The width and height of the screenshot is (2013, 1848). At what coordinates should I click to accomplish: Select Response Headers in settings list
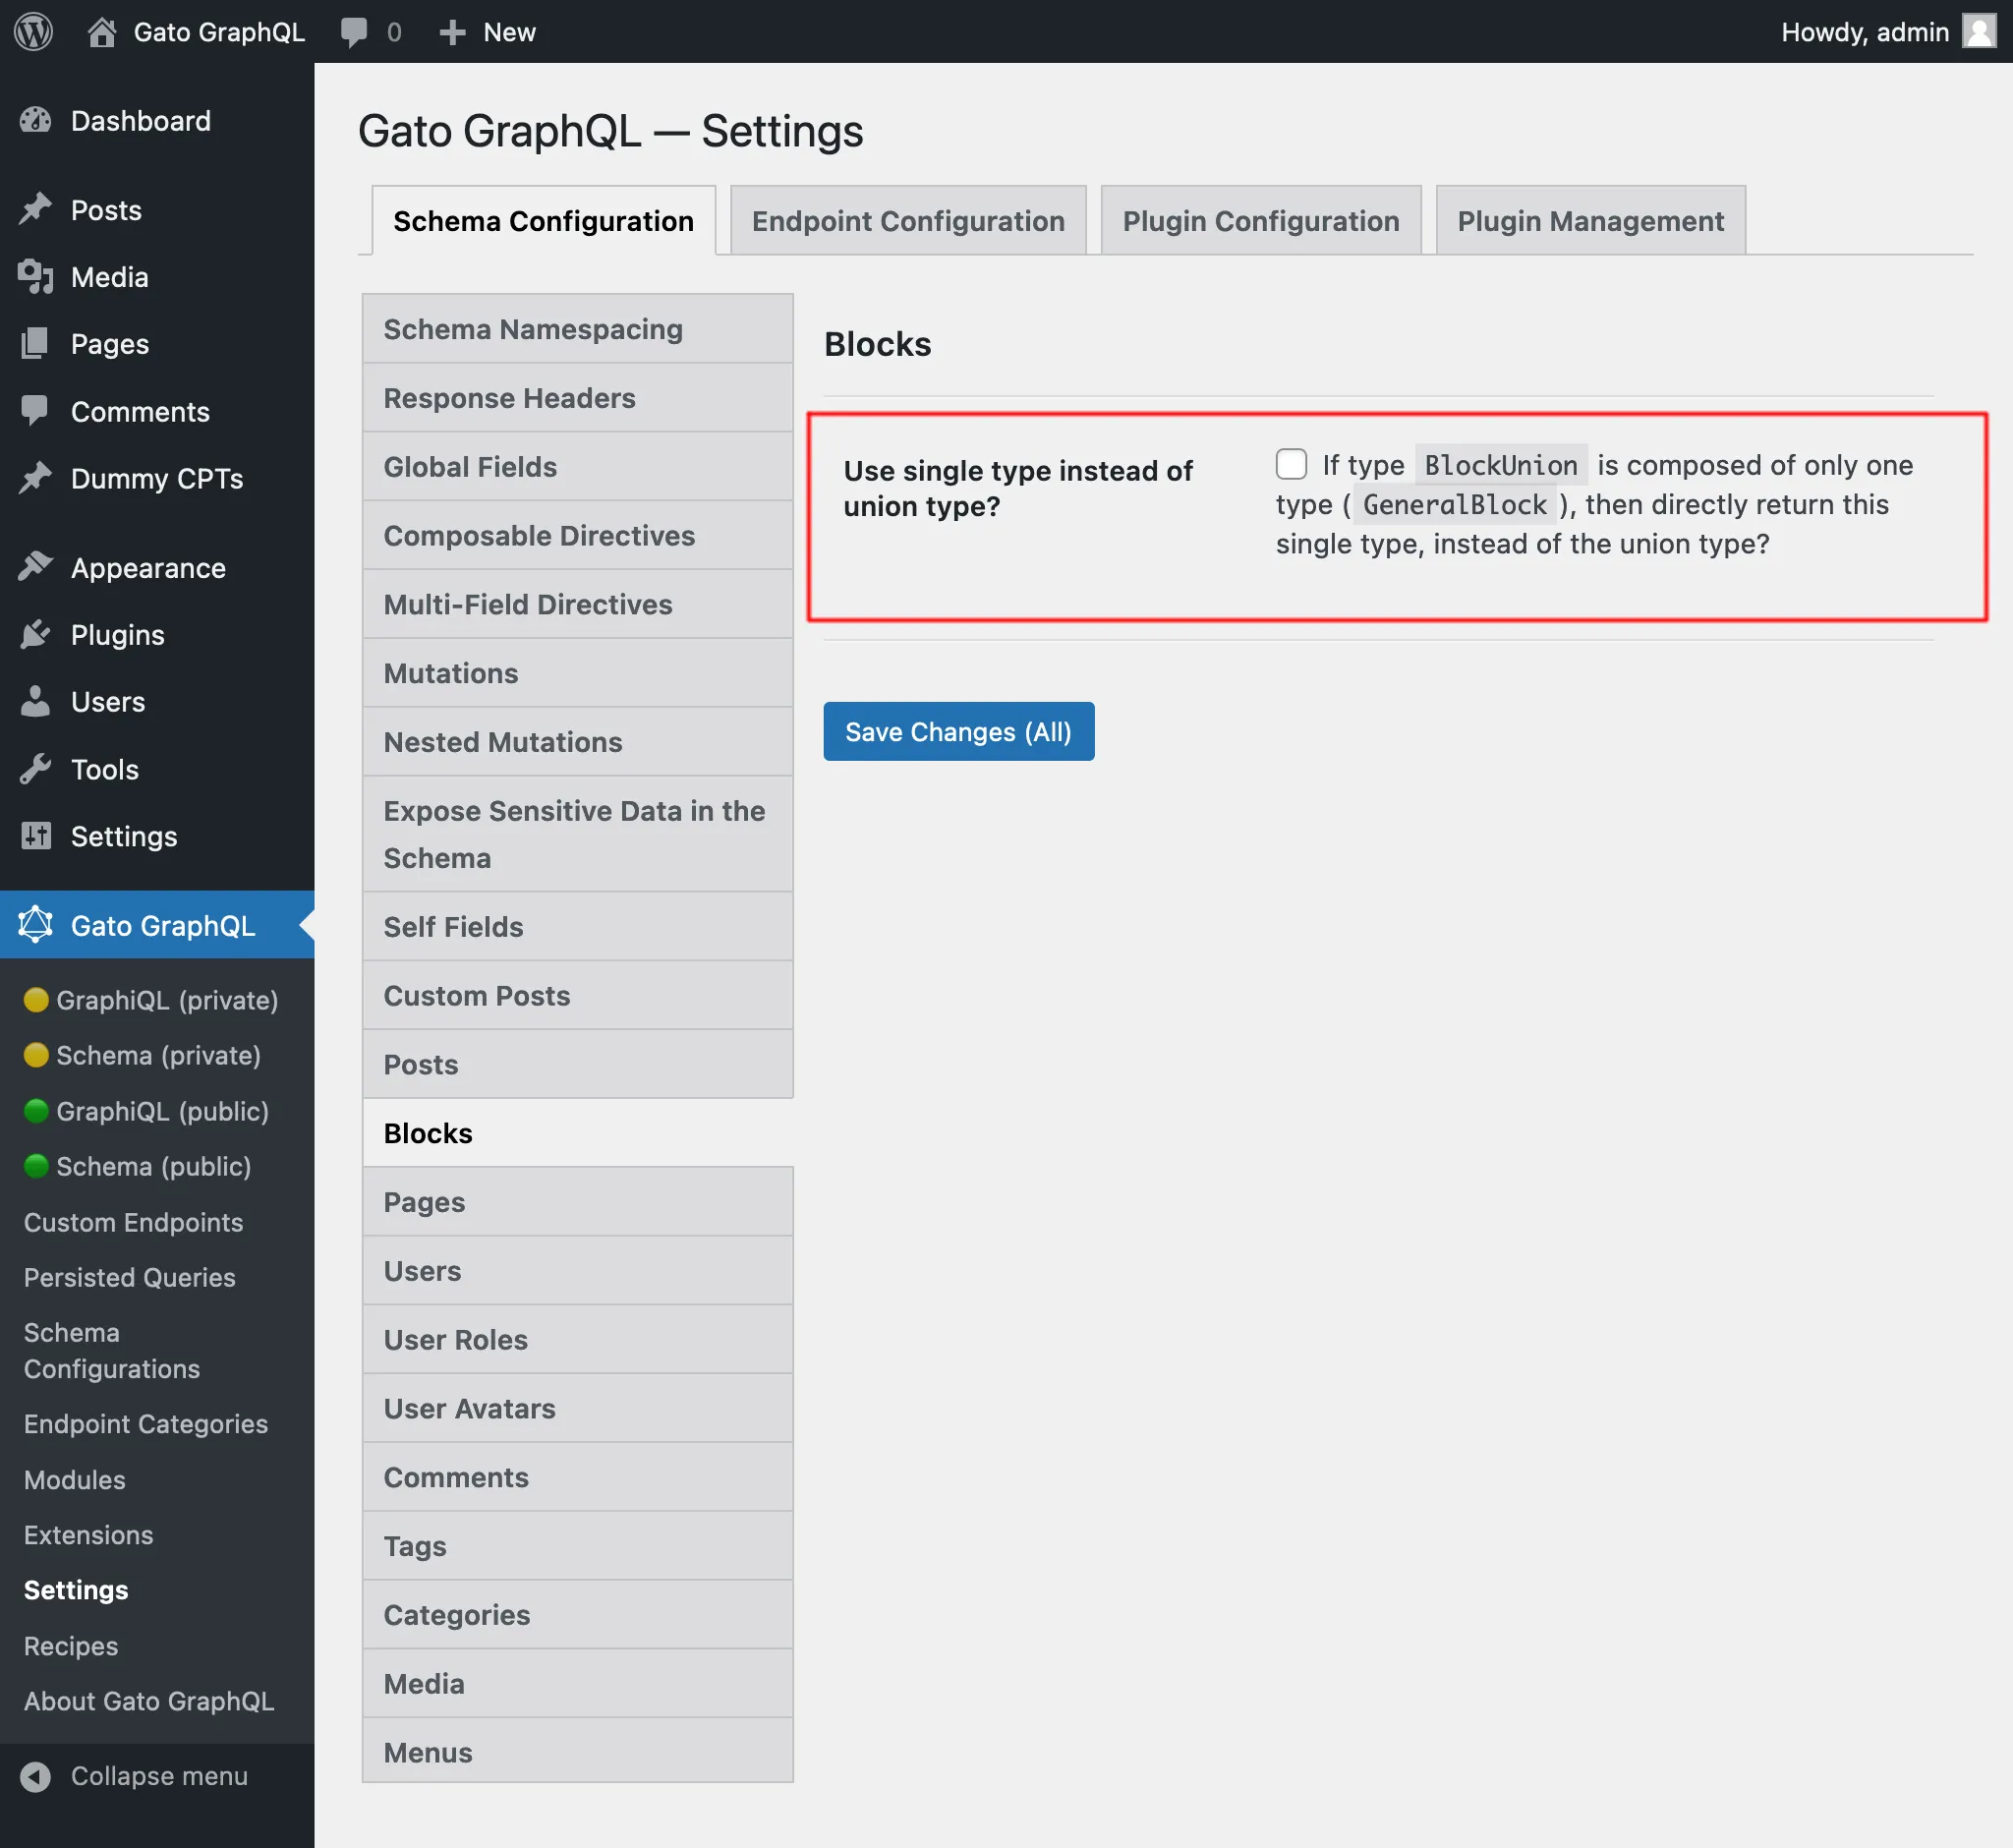(x=578, y=398)
